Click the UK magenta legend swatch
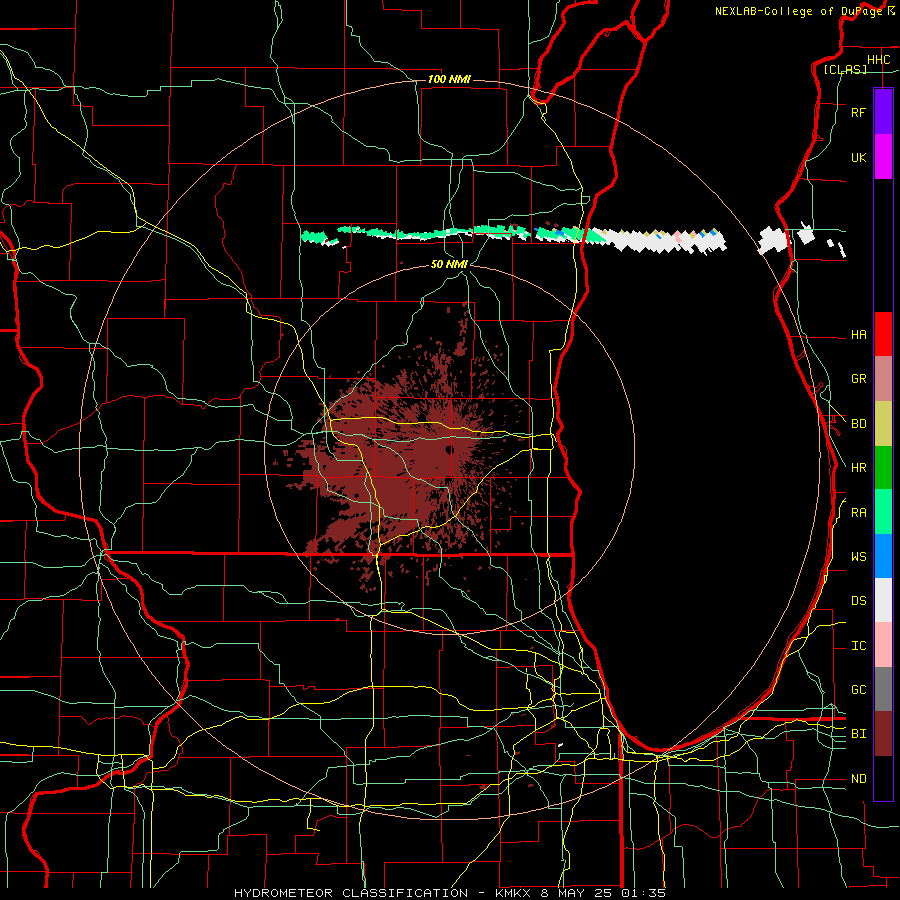Image resolution: width=900 pixels, height=900 pixels. [883, 157]
